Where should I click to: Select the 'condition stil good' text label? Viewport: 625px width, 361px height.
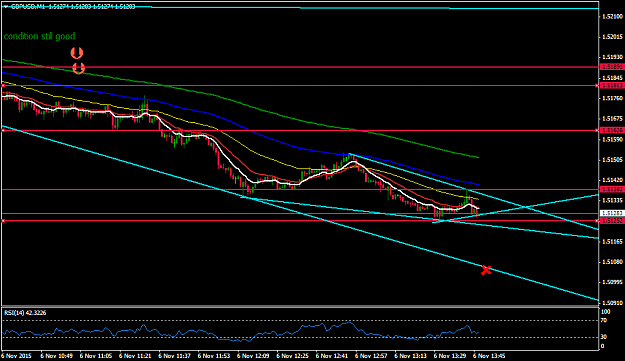(39, 36)
